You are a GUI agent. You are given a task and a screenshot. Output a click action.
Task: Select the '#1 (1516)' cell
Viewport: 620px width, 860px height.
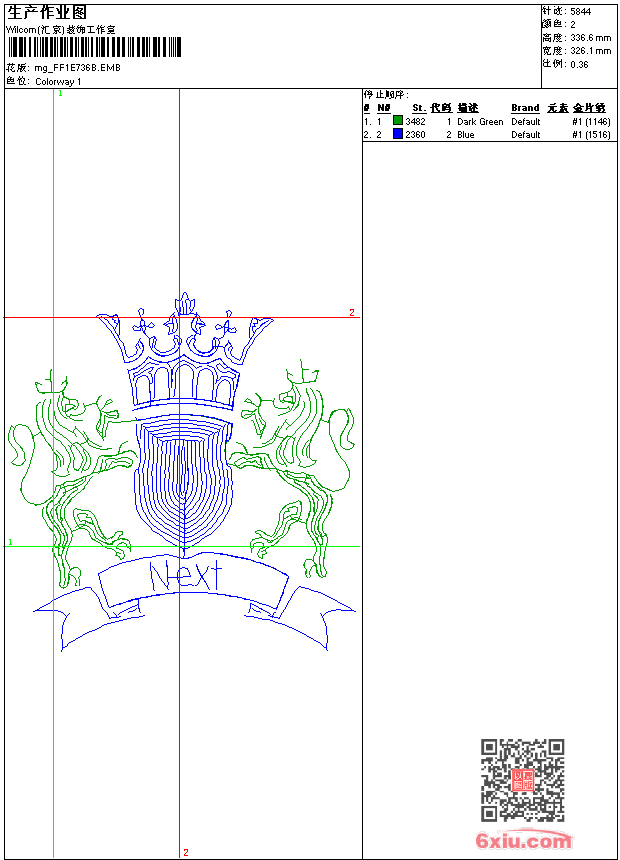pos(591,134)
